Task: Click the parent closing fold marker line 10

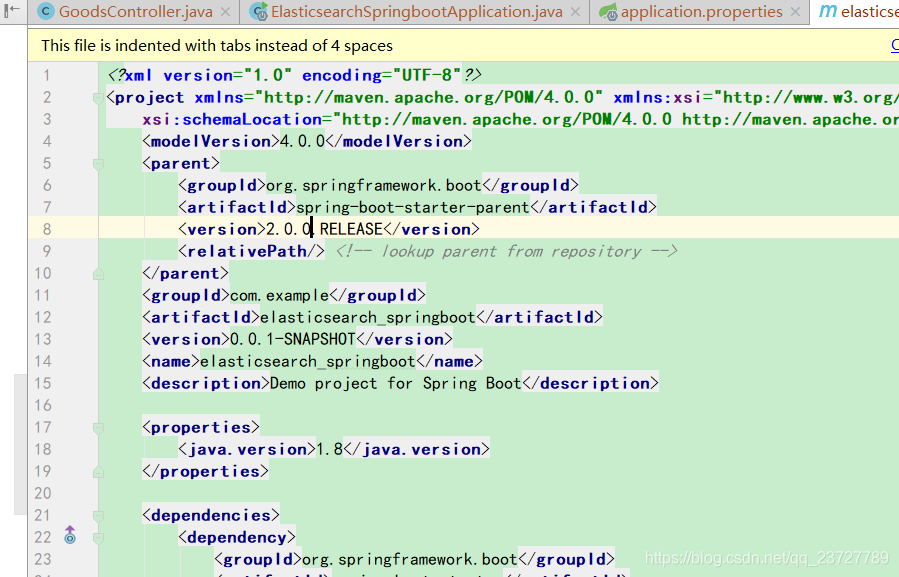Action: coord(98,274)
